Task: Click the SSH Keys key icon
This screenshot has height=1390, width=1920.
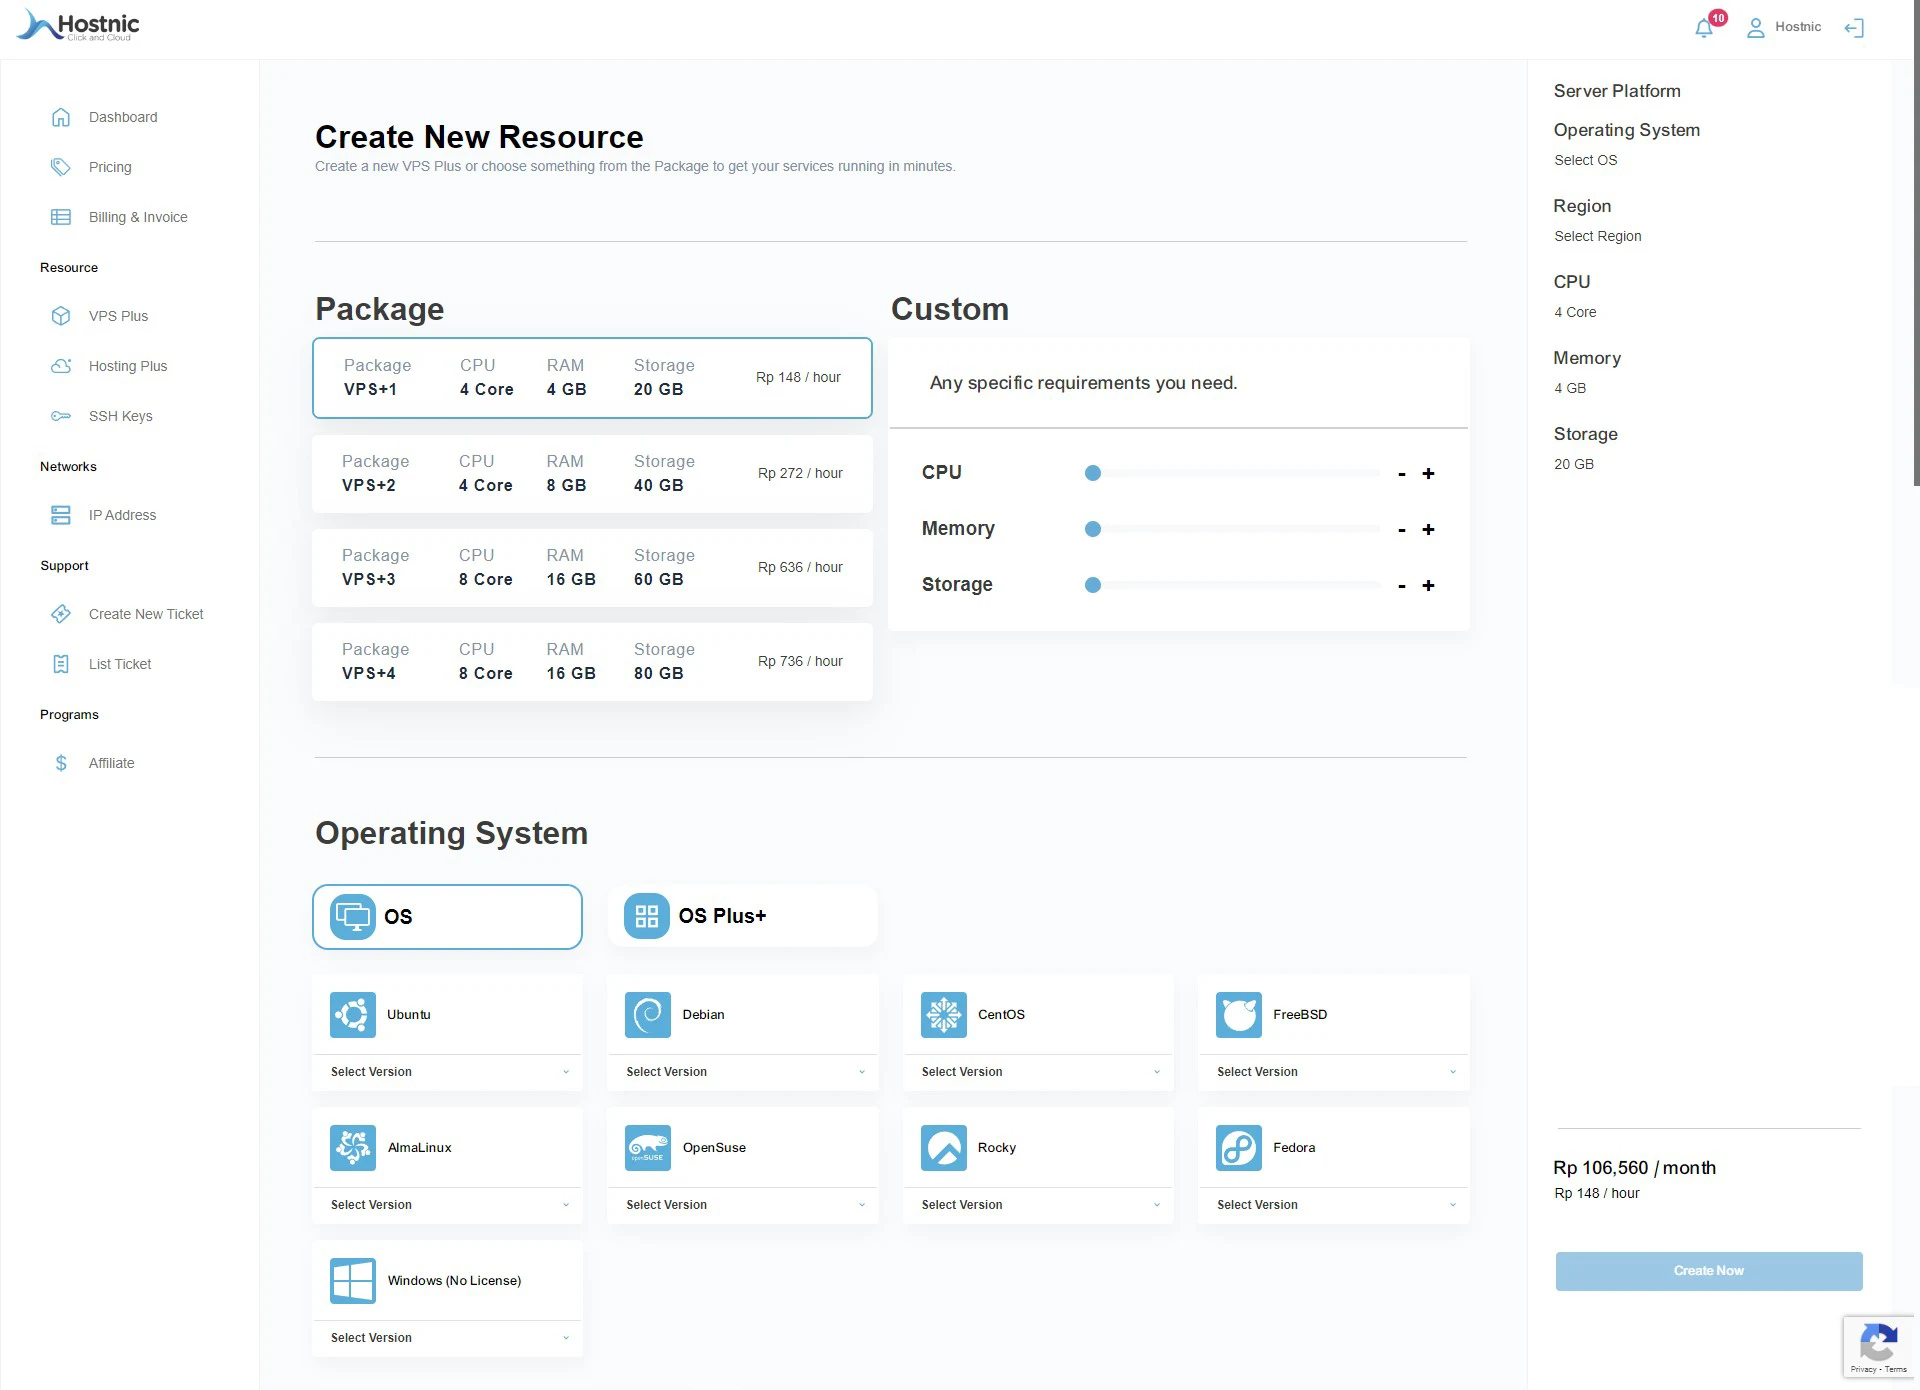Action: (61, 416)
